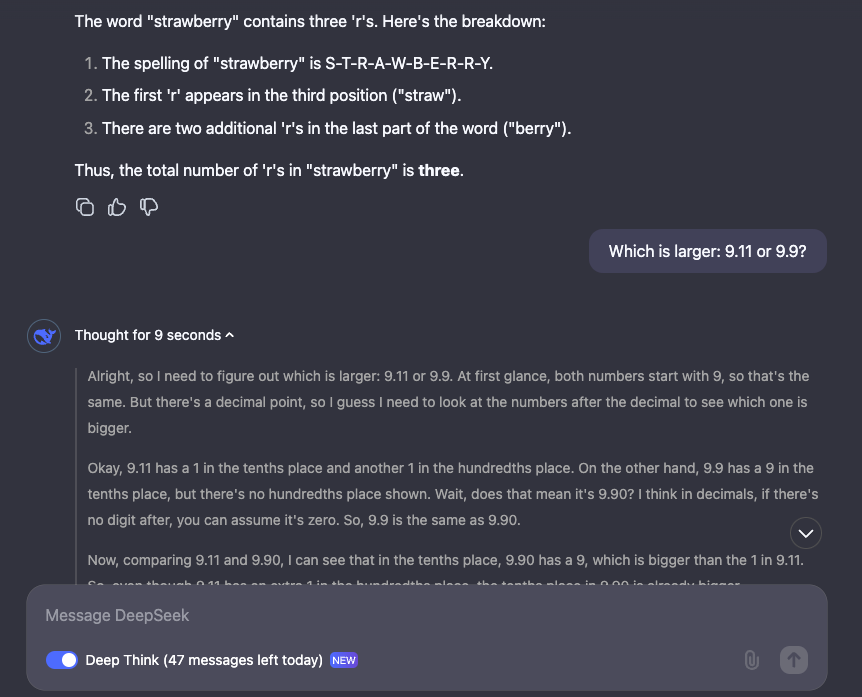This screenshot has height=697, width=862.
Task: Toggle the Deep Think switch off
Action: pos(62,660)
